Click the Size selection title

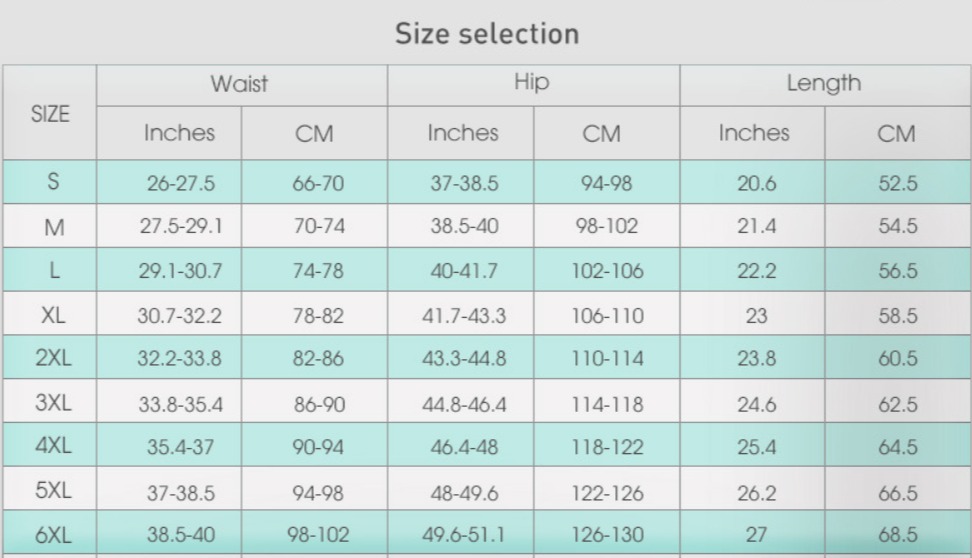point(487,33)
